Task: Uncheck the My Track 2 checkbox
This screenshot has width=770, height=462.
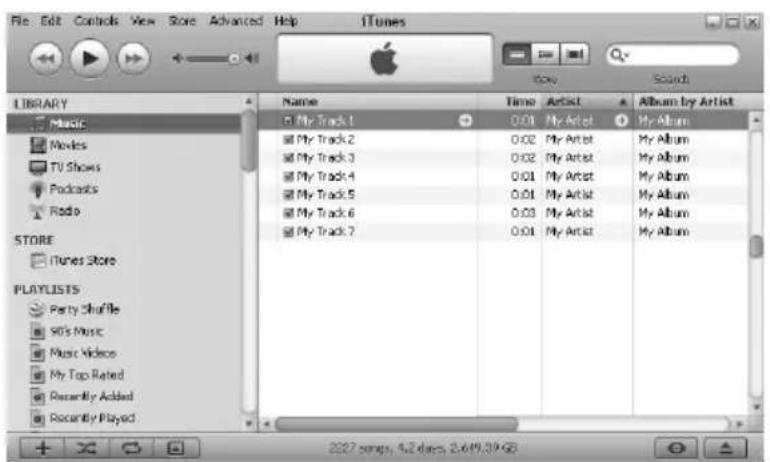Action: tap(288, 139)
